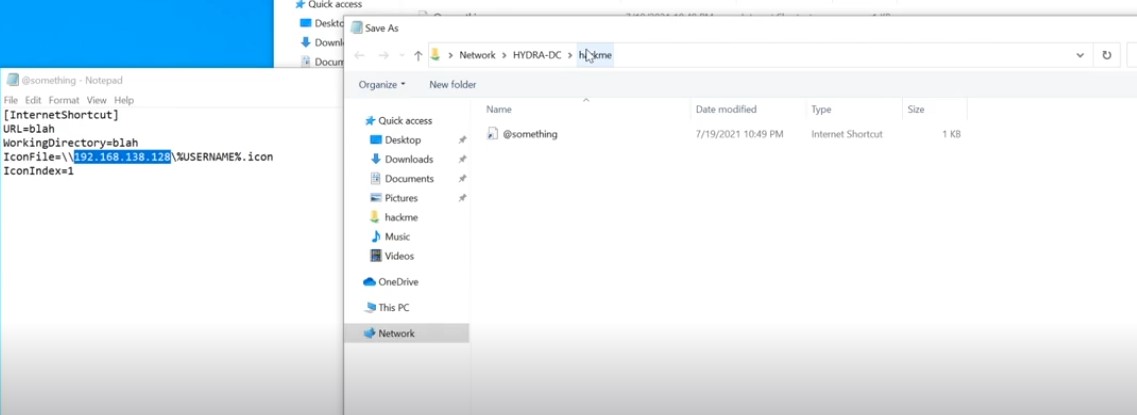Open hackme folder in sidebar
Image resolution: width=1137 pixels, height=415 pixels.
tap(401, 218)
